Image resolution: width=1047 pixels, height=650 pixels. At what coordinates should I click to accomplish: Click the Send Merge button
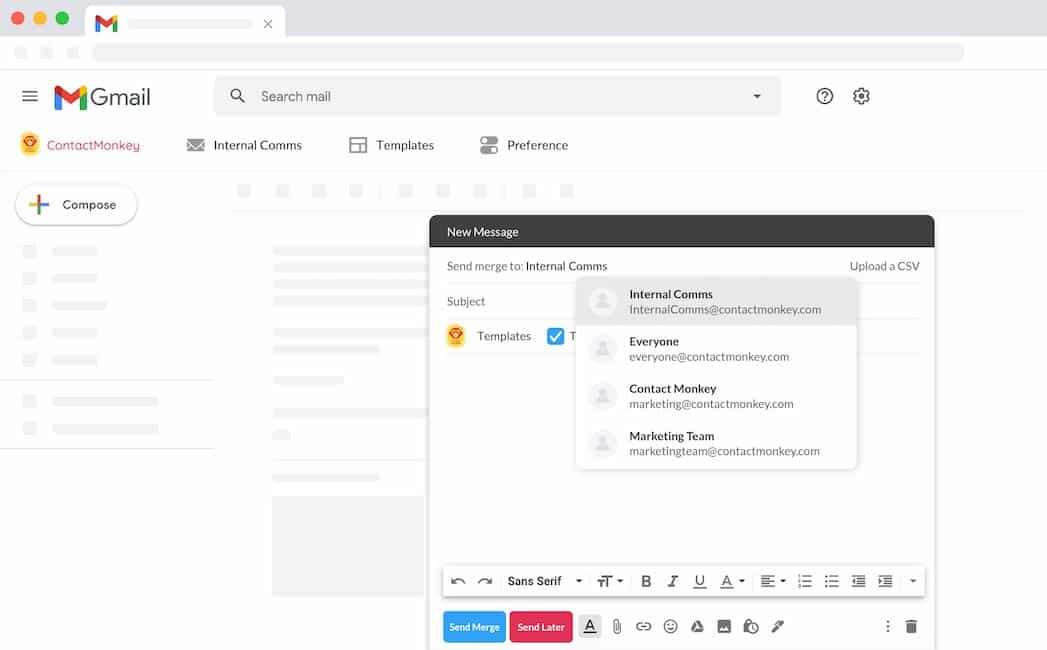pos(474,627)
